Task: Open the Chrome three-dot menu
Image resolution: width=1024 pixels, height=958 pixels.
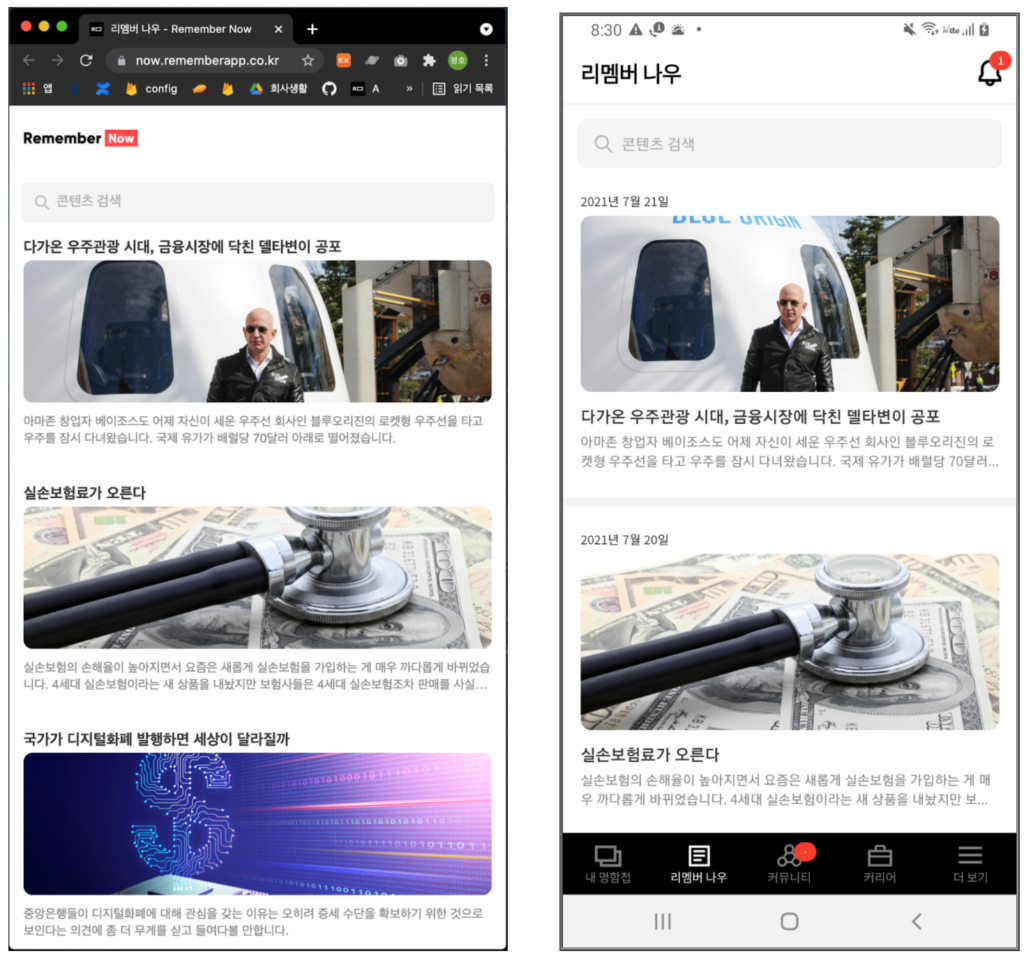Action: click(x=486, y=60)
